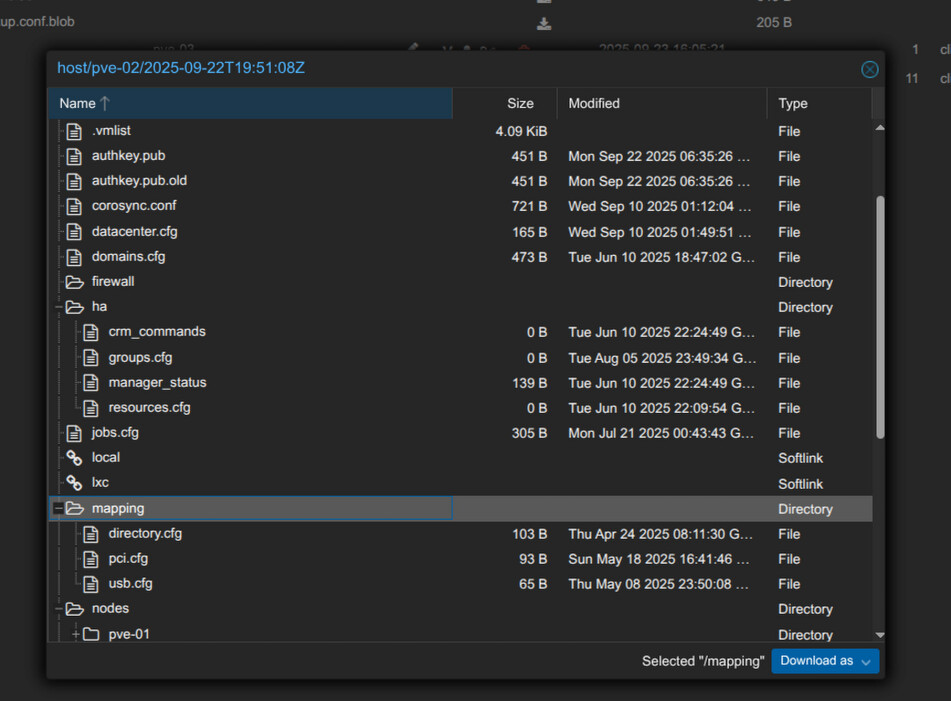Expand the pve-01 directory
This screenshot has width=951, height=701.
[x=75, y=634]
